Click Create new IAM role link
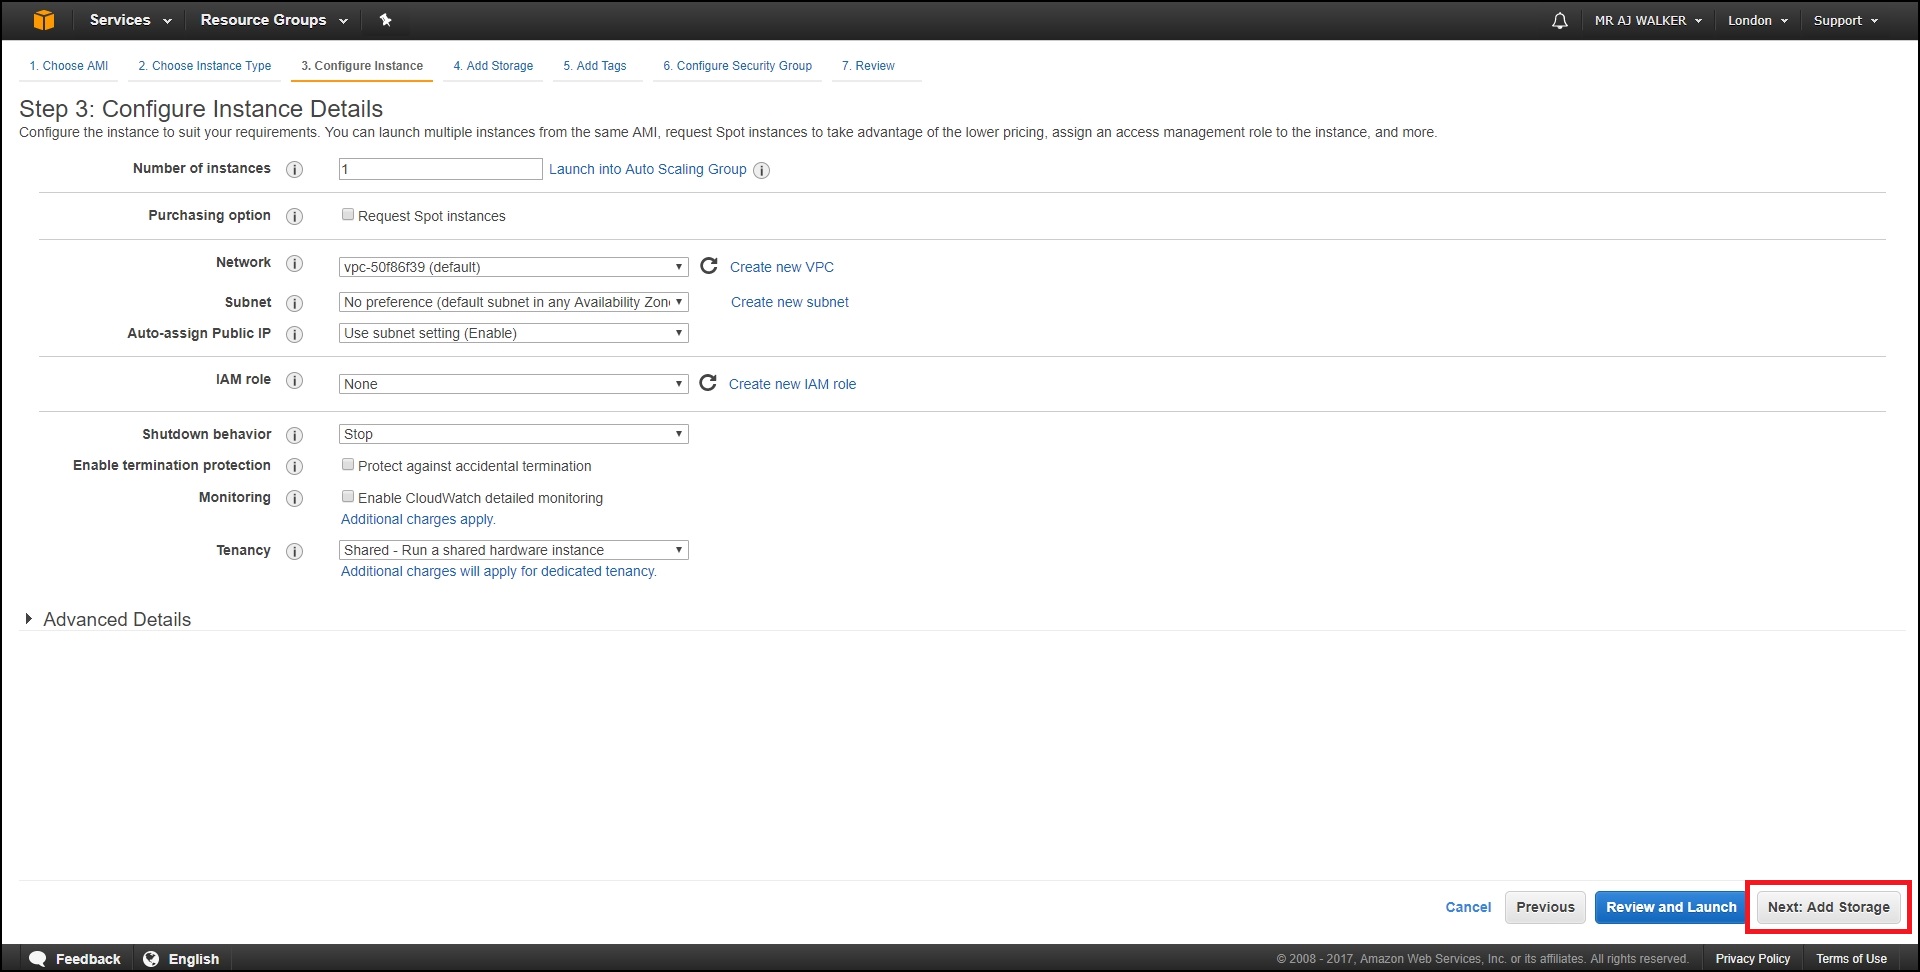The image size is (1920, 972). click(x=793, y=384)
